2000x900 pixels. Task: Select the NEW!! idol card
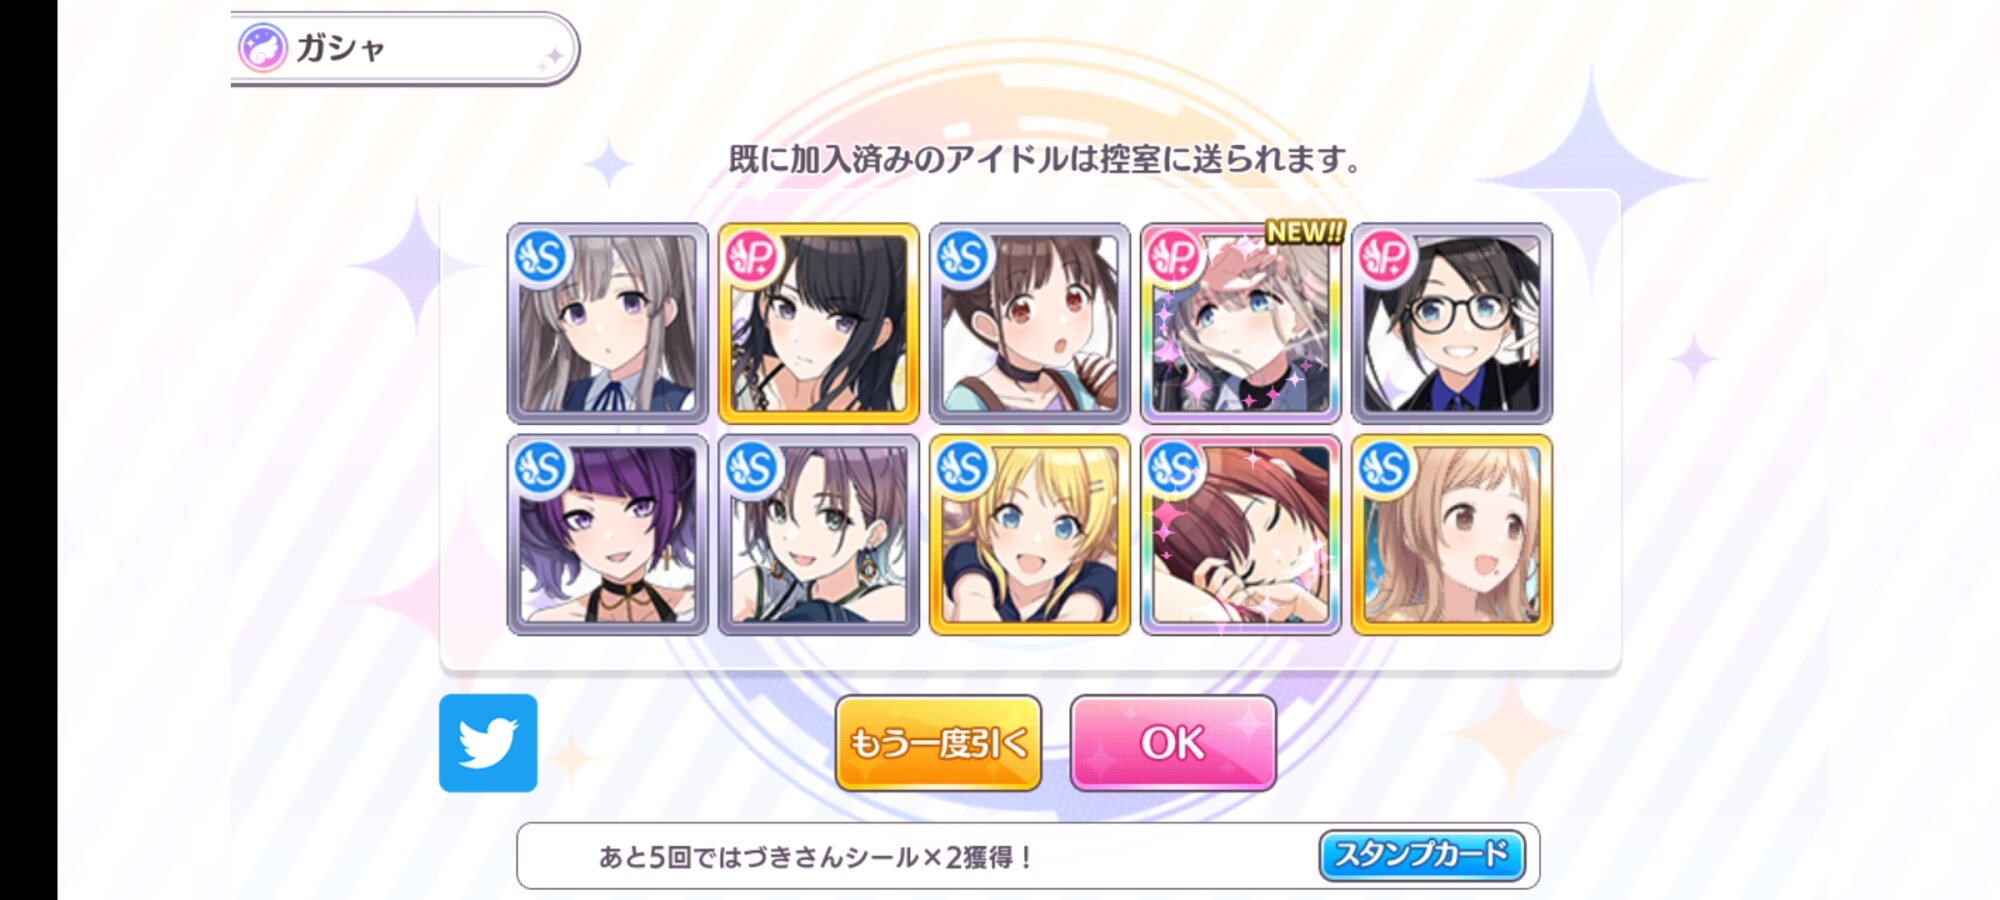1241,323
